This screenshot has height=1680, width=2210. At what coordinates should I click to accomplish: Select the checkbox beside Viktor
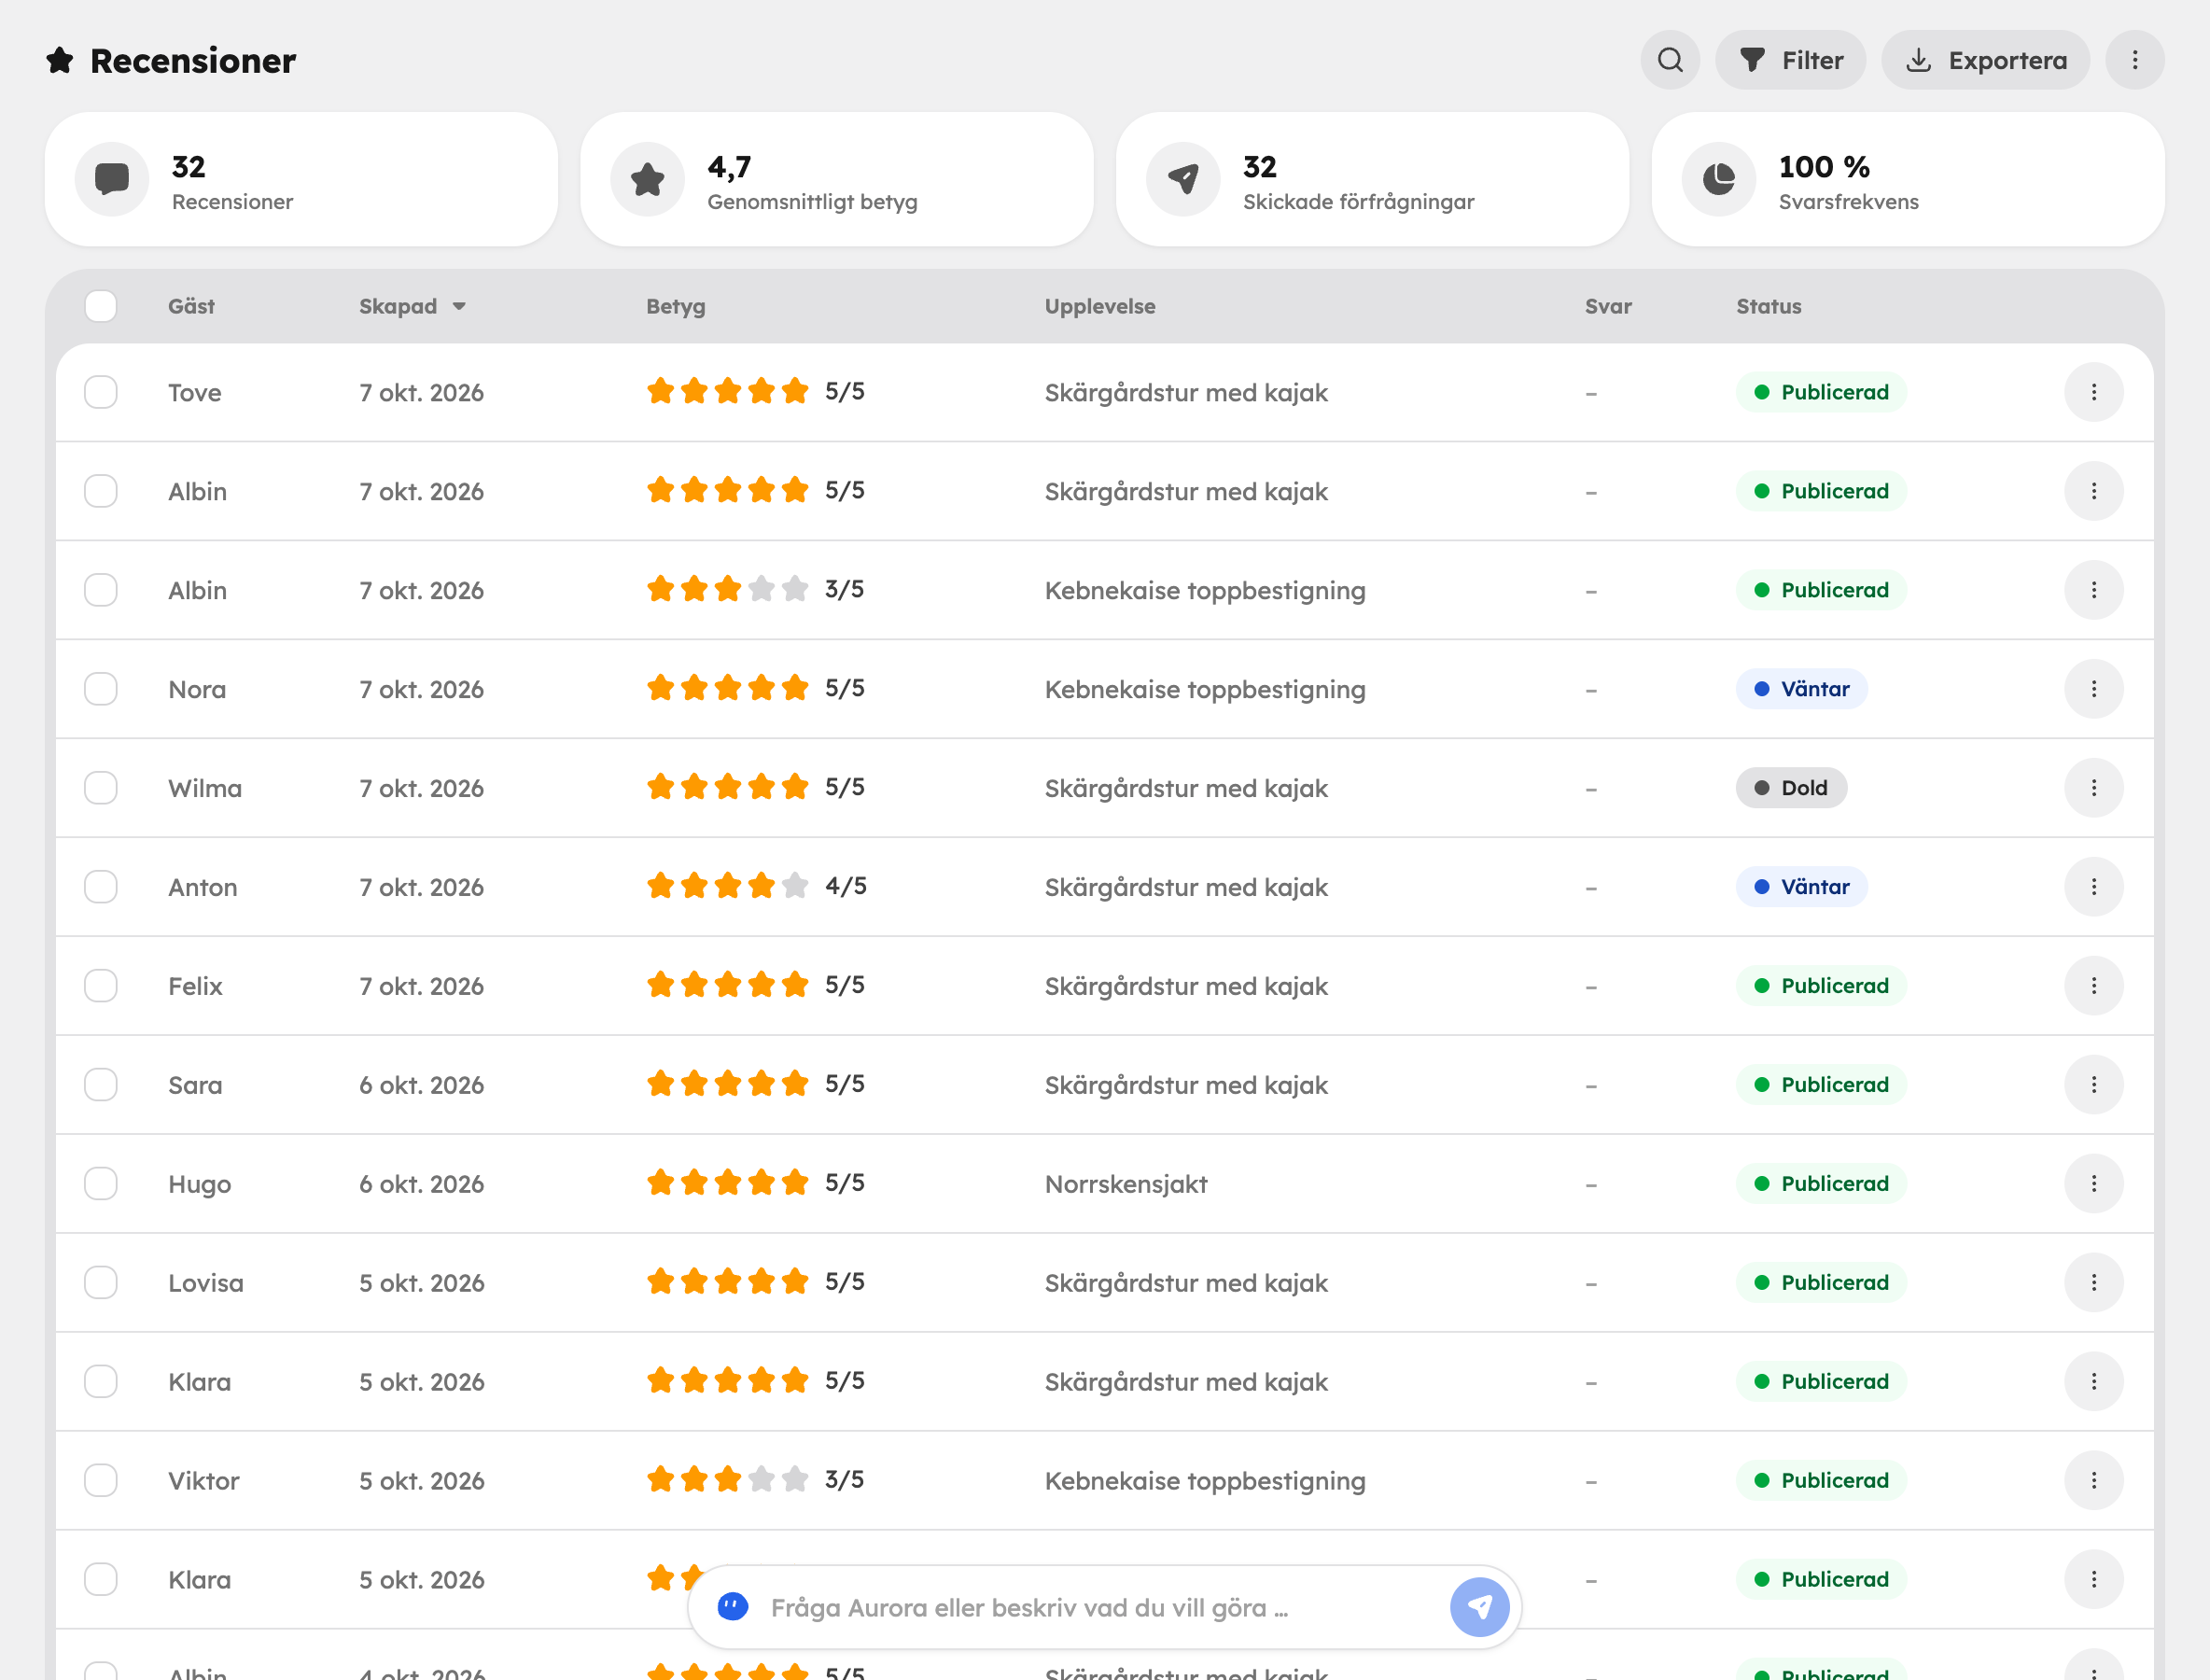click(101, 1481)
